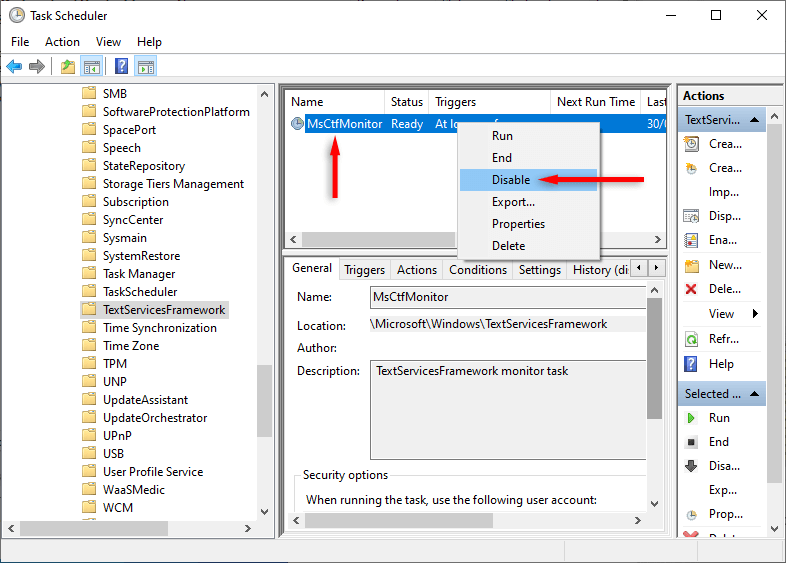
Task: Click the green Run icon in Actions pane
Action: point(691,418)
